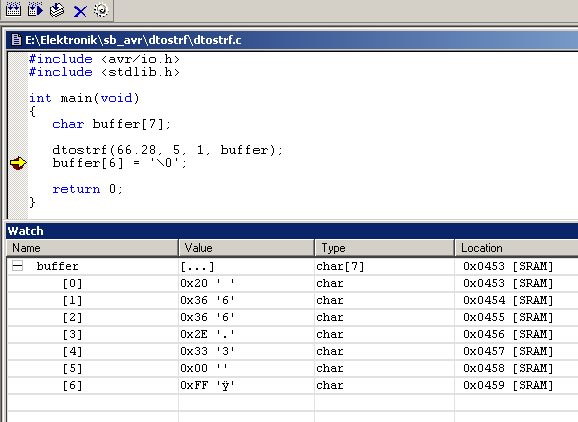Click the Location column header
This screenshot has height=422, width=578.
516,248
